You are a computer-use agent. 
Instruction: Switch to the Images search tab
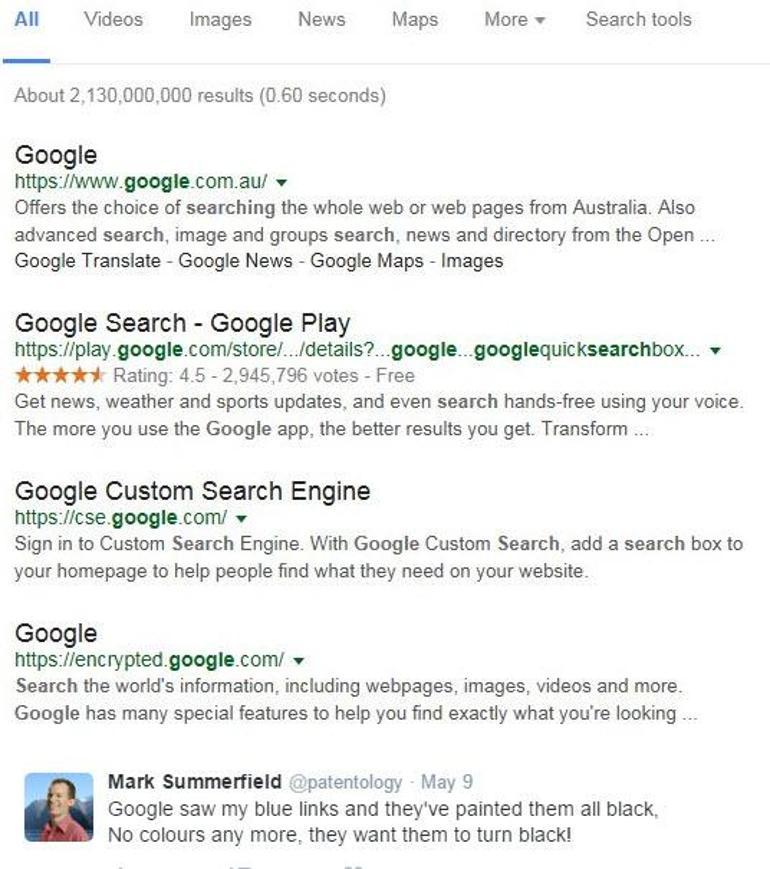pos(219,20)
